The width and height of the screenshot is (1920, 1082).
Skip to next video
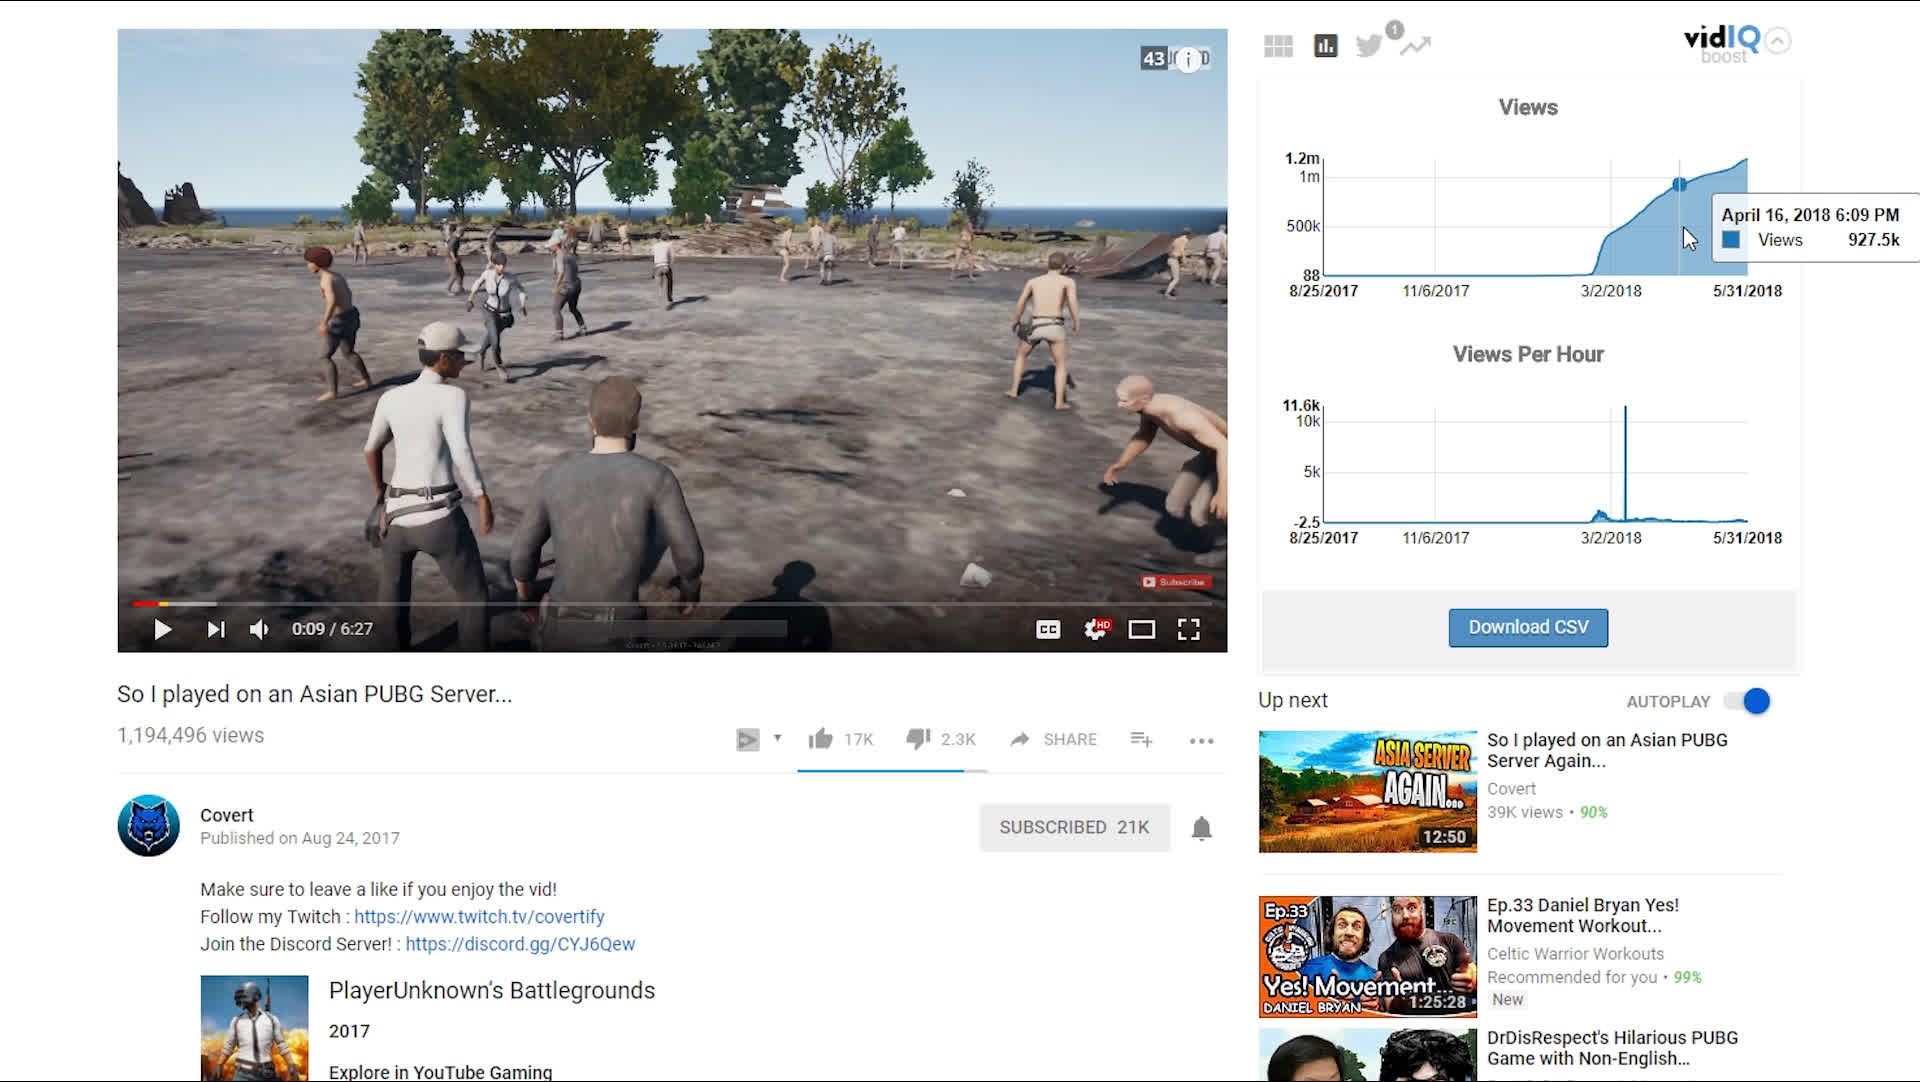pyautogui.click(x=215, y=629)
